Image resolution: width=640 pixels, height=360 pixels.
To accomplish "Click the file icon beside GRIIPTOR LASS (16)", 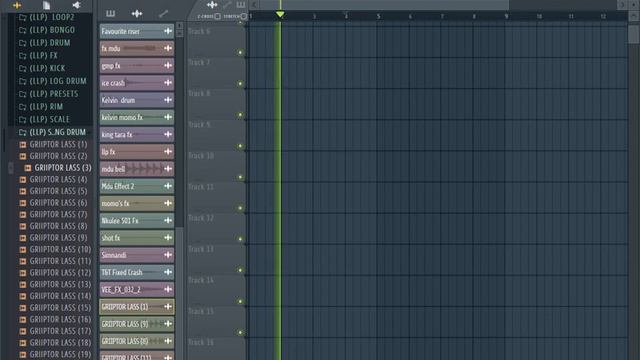I will [x=23, y=320].
